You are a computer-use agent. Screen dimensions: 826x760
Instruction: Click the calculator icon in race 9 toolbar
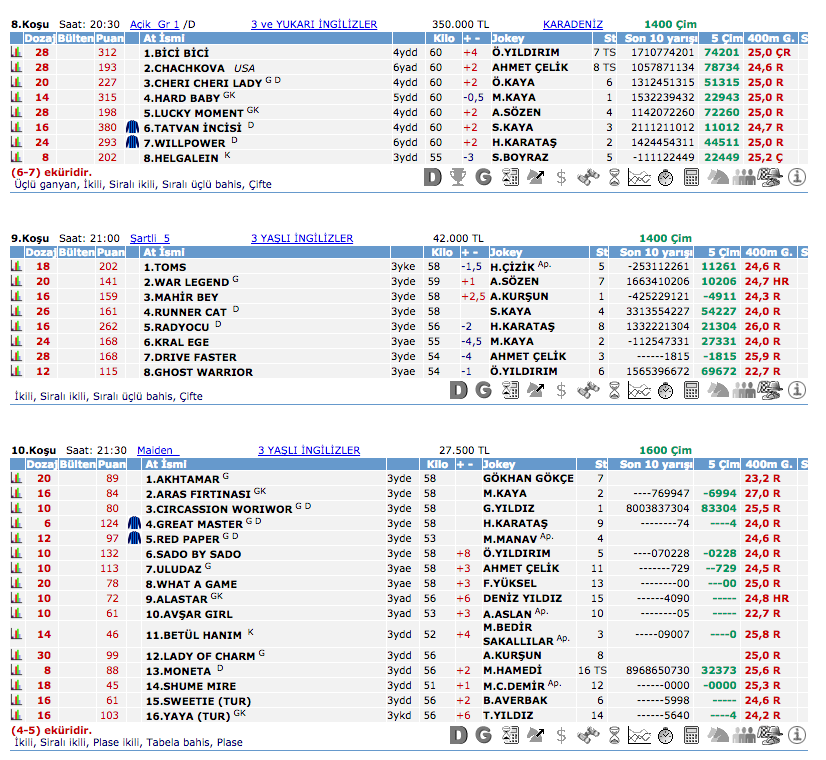691,390
